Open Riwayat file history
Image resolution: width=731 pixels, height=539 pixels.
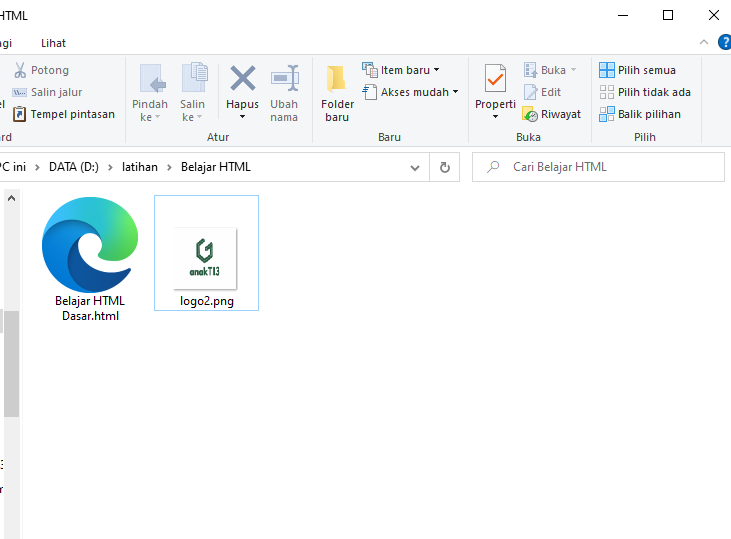(552, 114)
